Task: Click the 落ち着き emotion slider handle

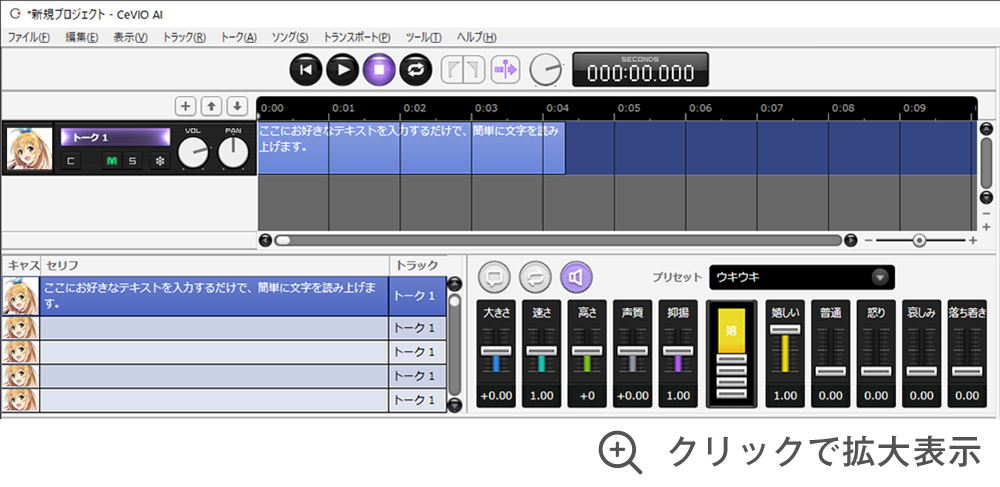Action: [x=967, y=372]
